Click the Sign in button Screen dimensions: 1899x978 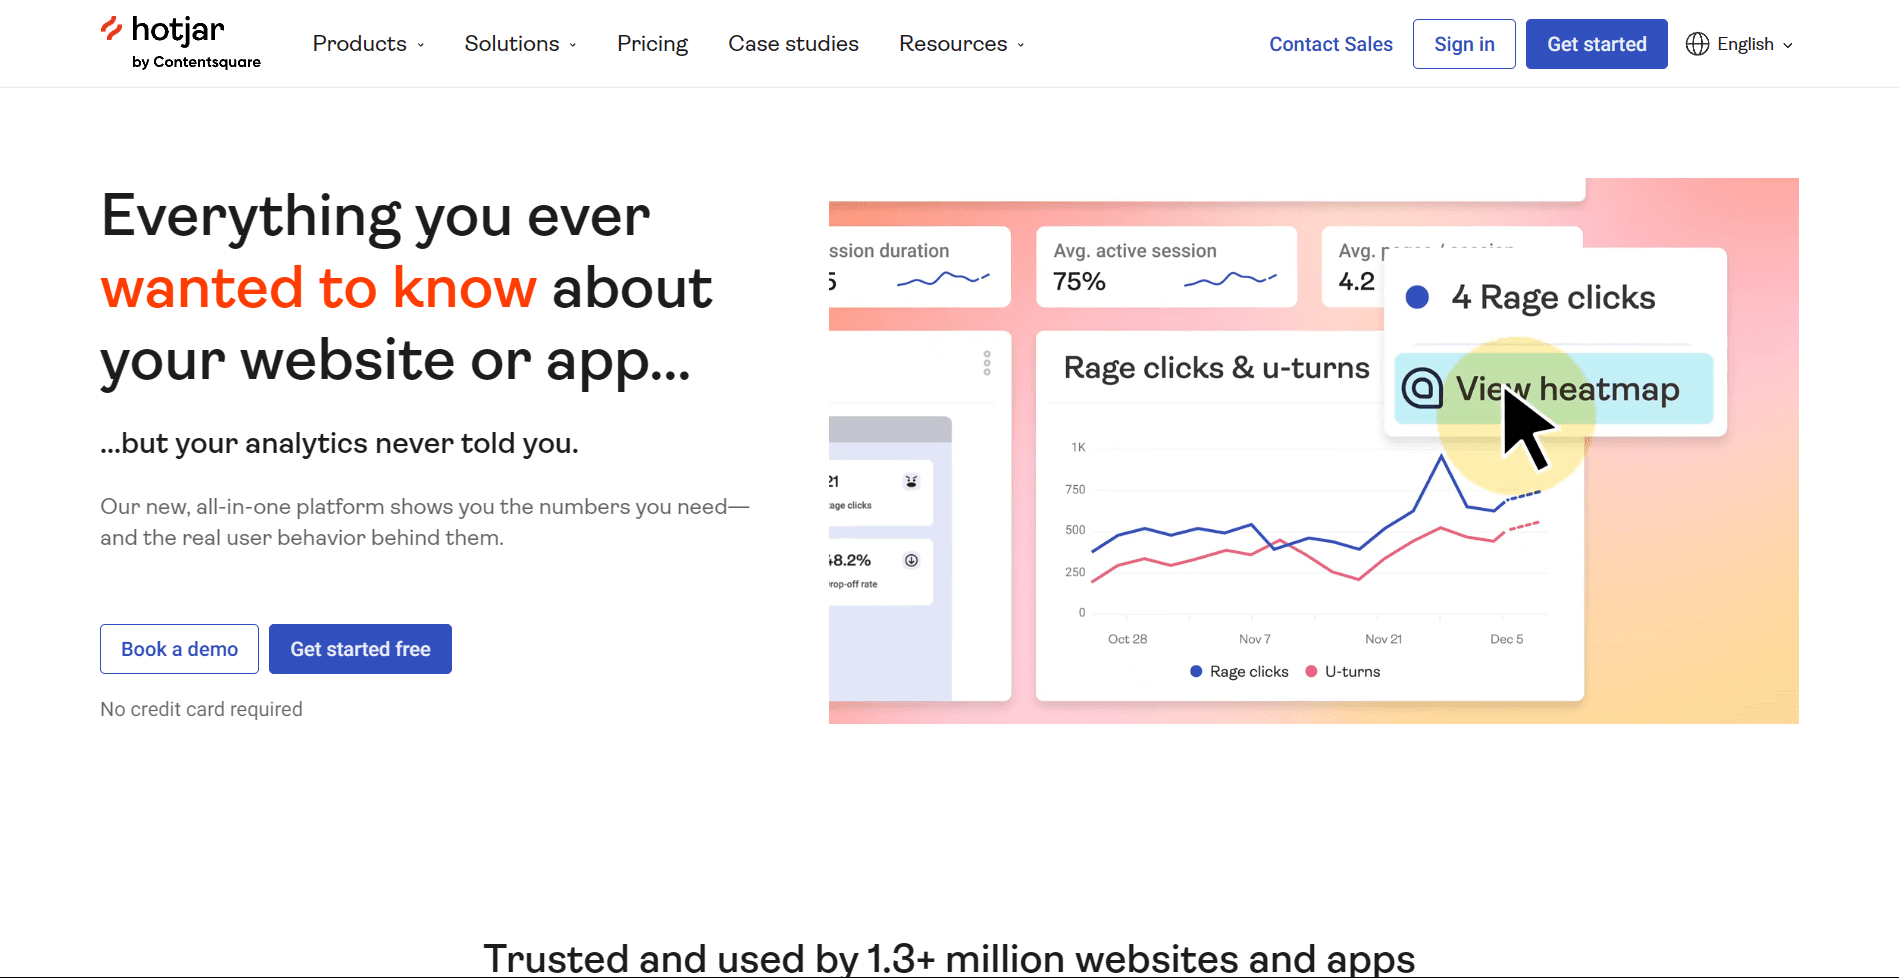point(1463,44)
